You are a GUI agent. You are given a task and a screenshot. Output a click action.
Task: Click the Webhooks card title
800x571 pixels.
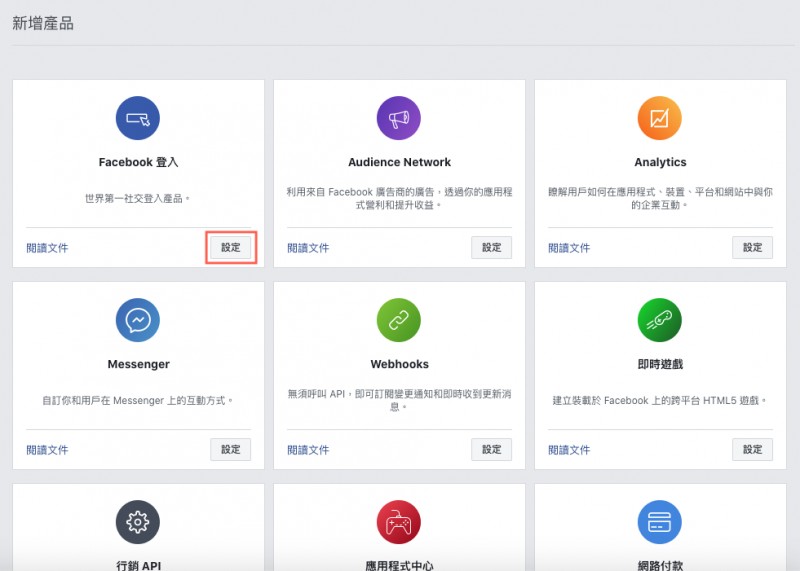(399, 364)
